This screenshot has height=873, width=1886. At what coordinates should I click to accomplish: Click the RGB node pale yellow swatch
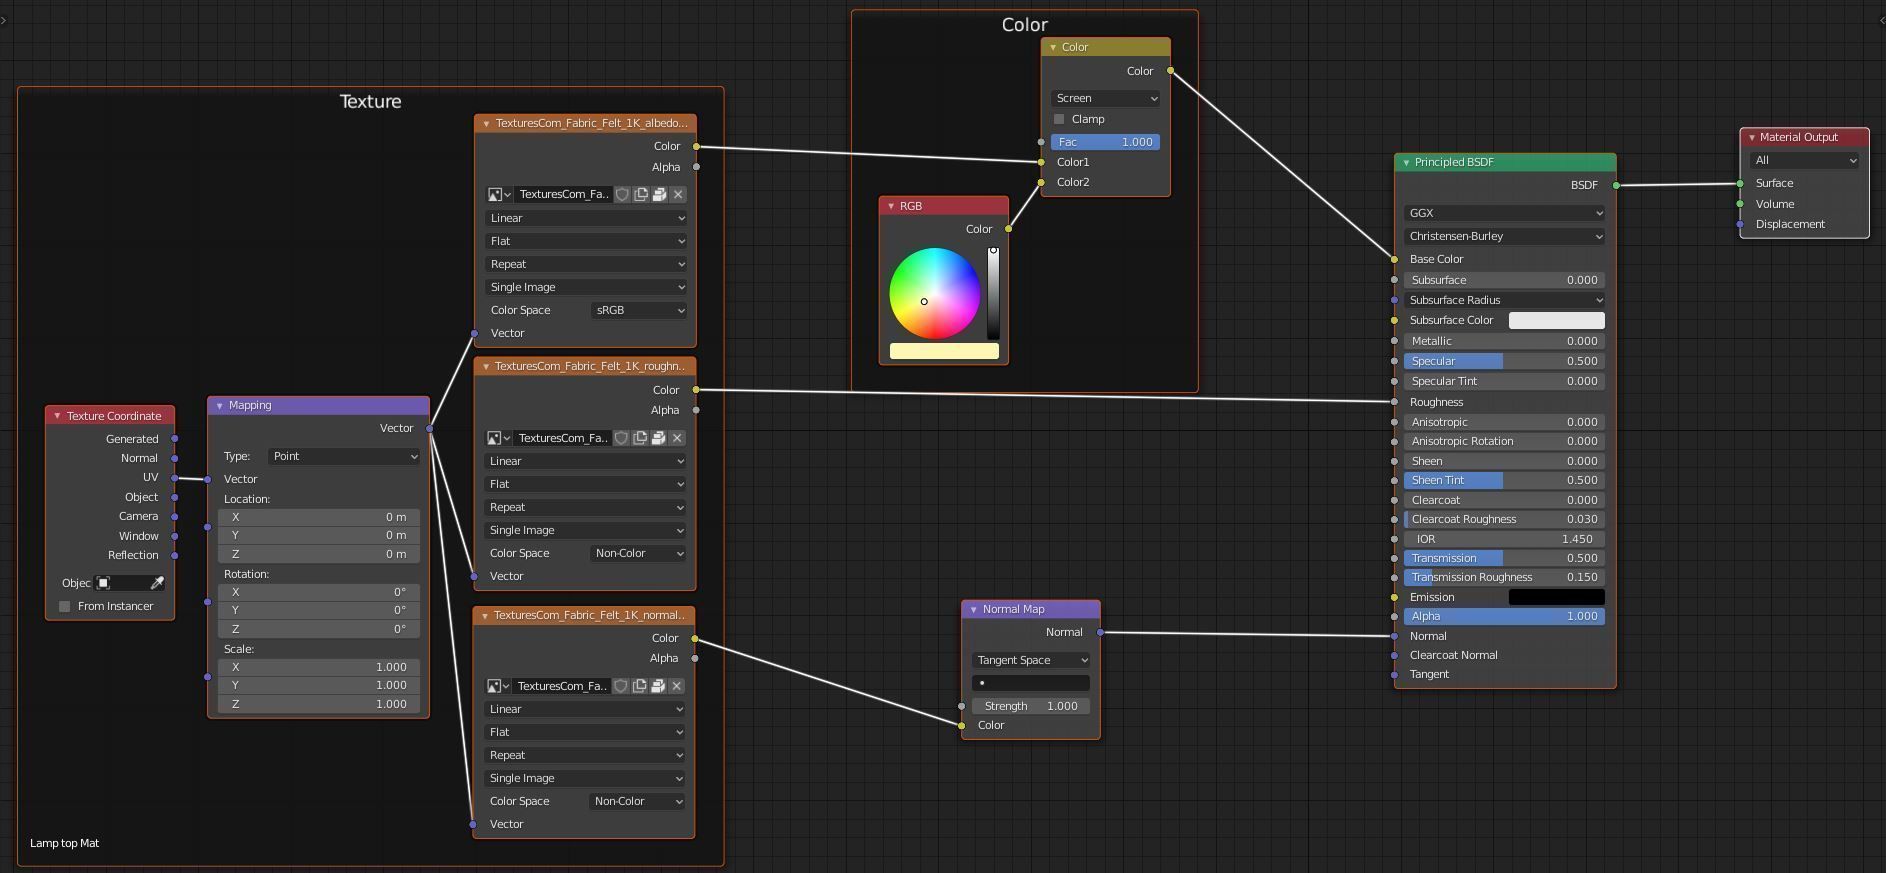944,351
